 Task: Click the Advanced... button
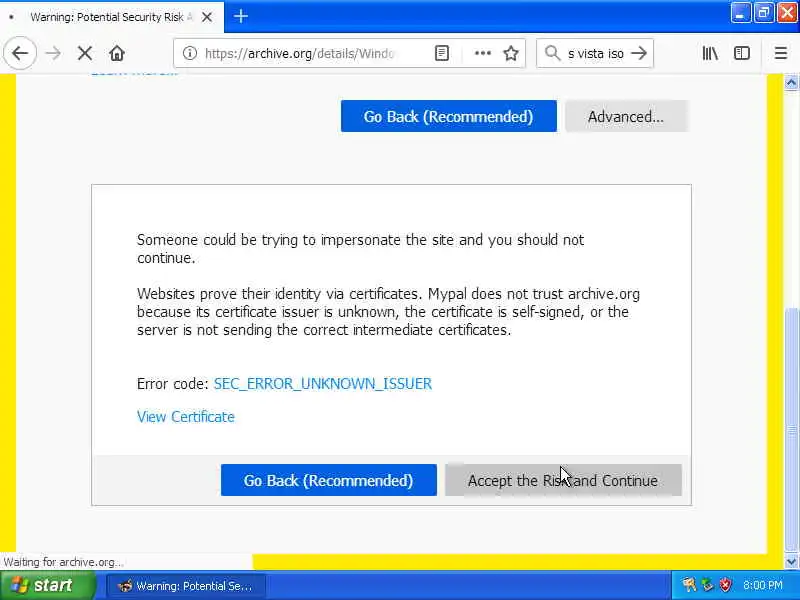[x=627, y=116]
